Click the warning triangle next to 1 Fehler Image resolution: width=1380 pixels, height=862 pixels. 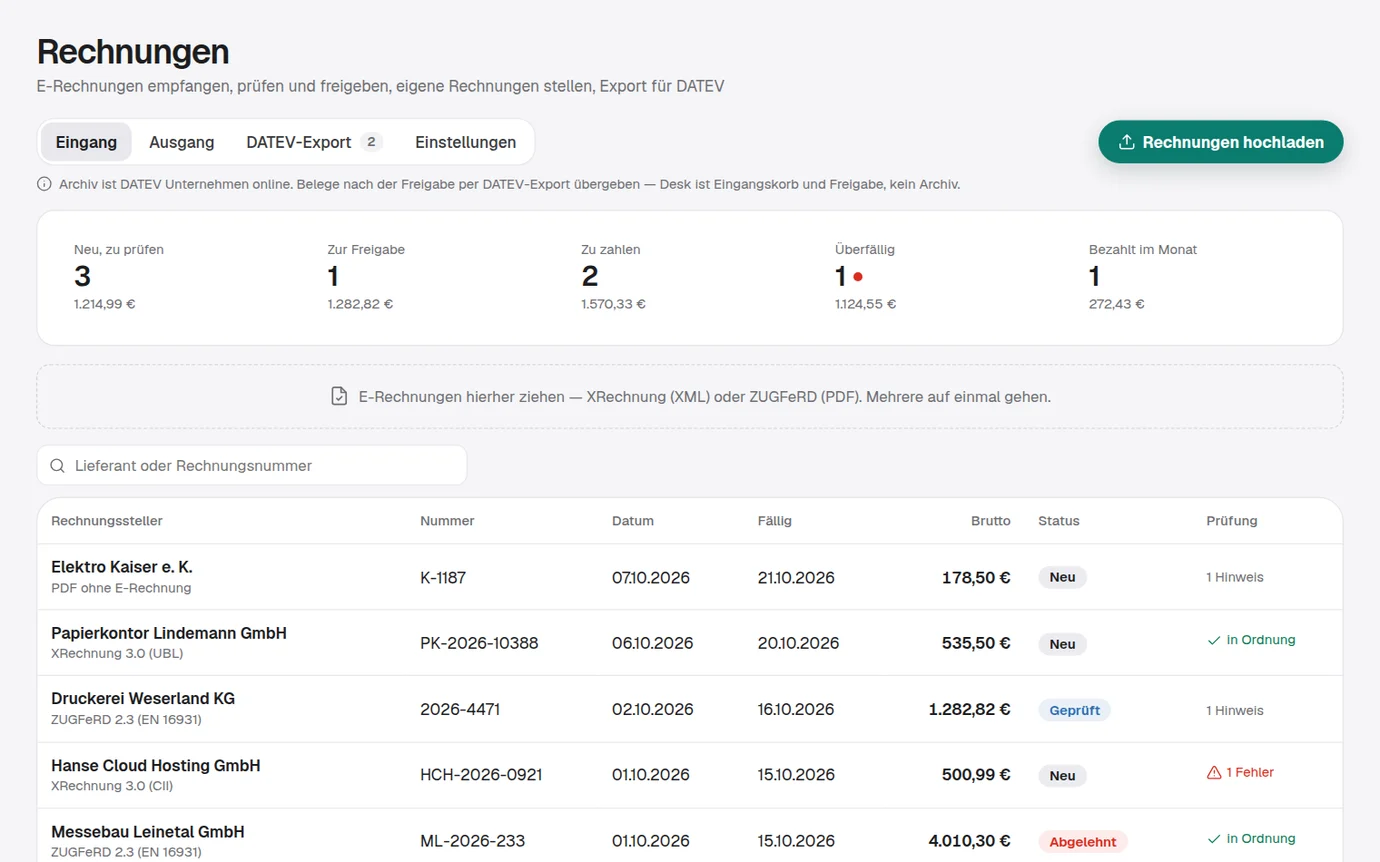pos(1214,773)
